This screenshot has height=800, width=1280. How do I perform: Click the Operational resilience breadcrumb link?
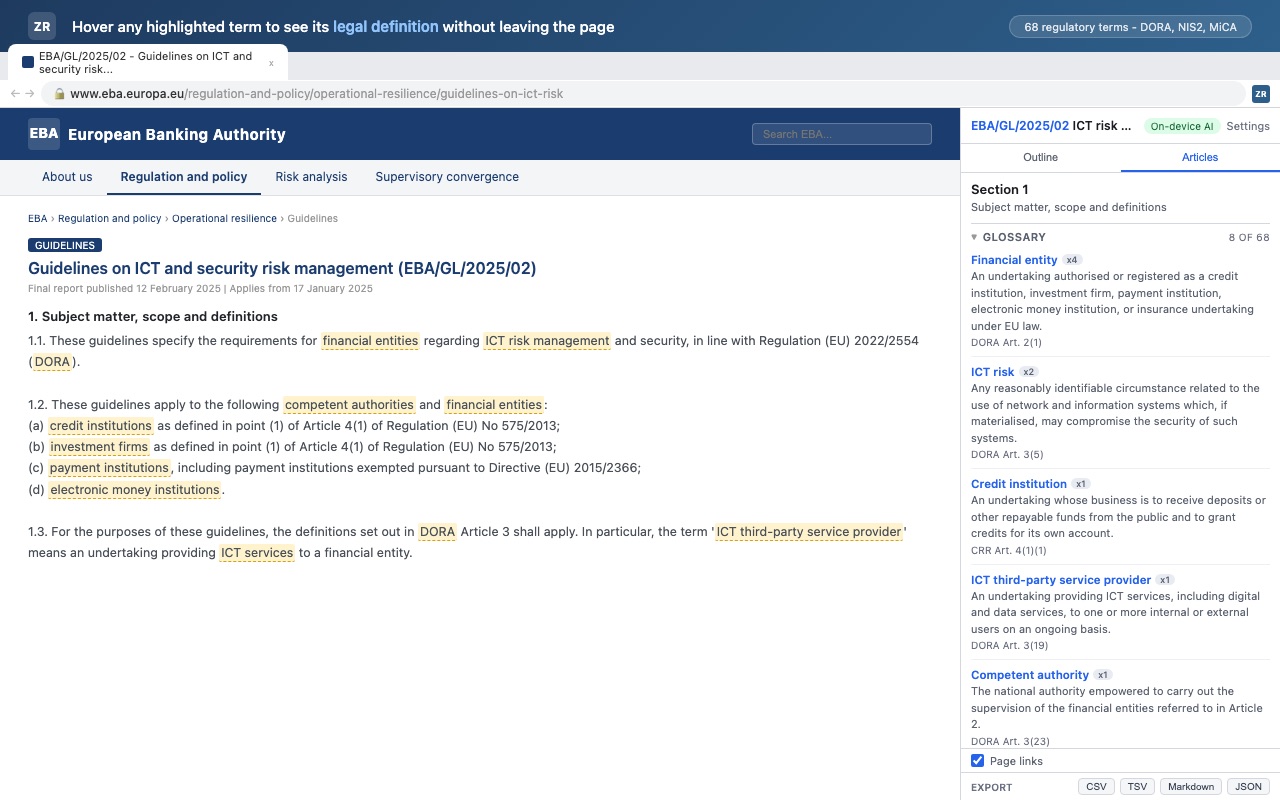224,218
